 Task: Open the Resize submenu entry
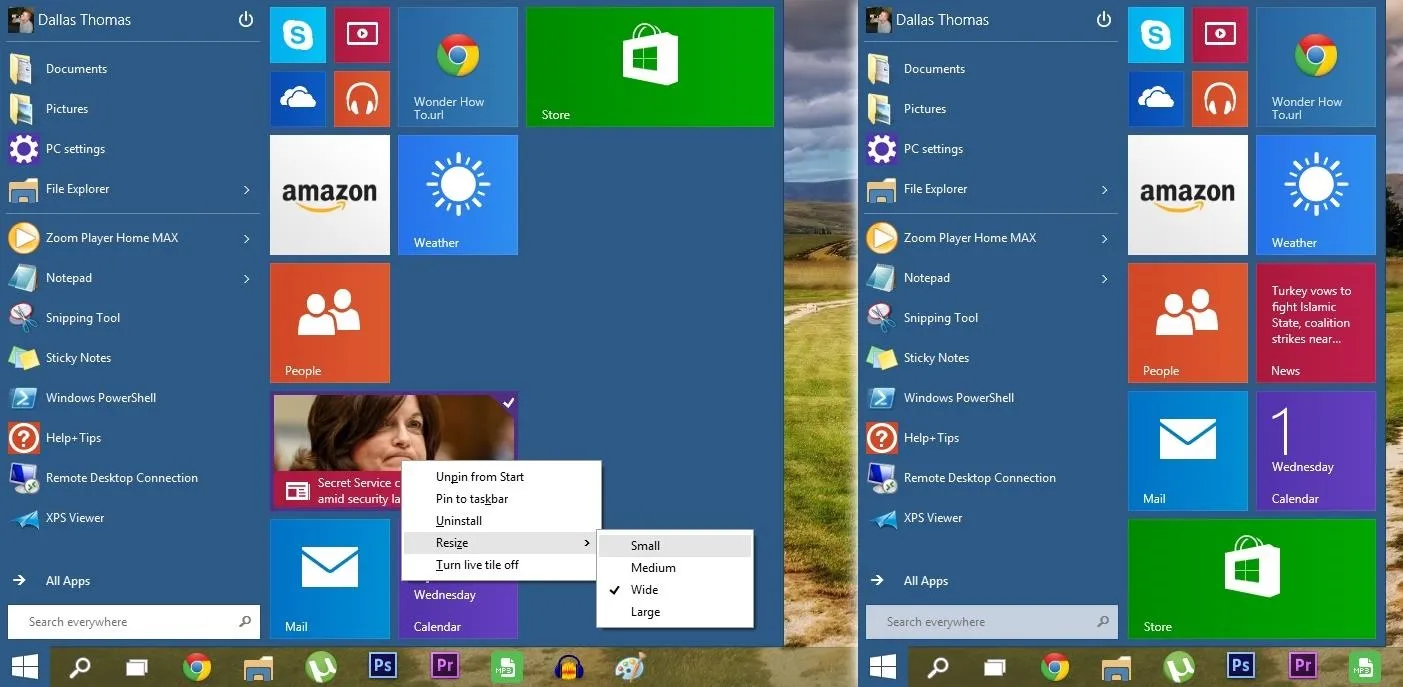point(501,543)
